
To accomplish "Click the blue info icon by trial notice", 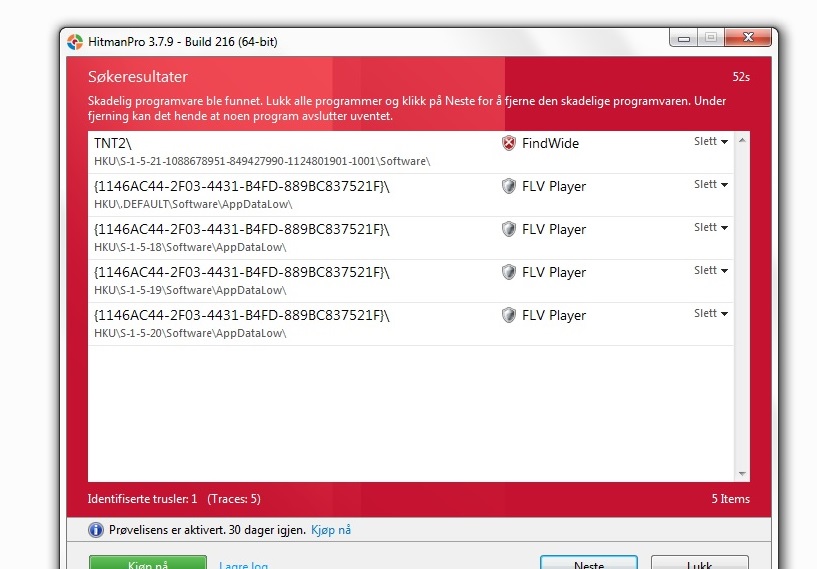I will (96, 530).
